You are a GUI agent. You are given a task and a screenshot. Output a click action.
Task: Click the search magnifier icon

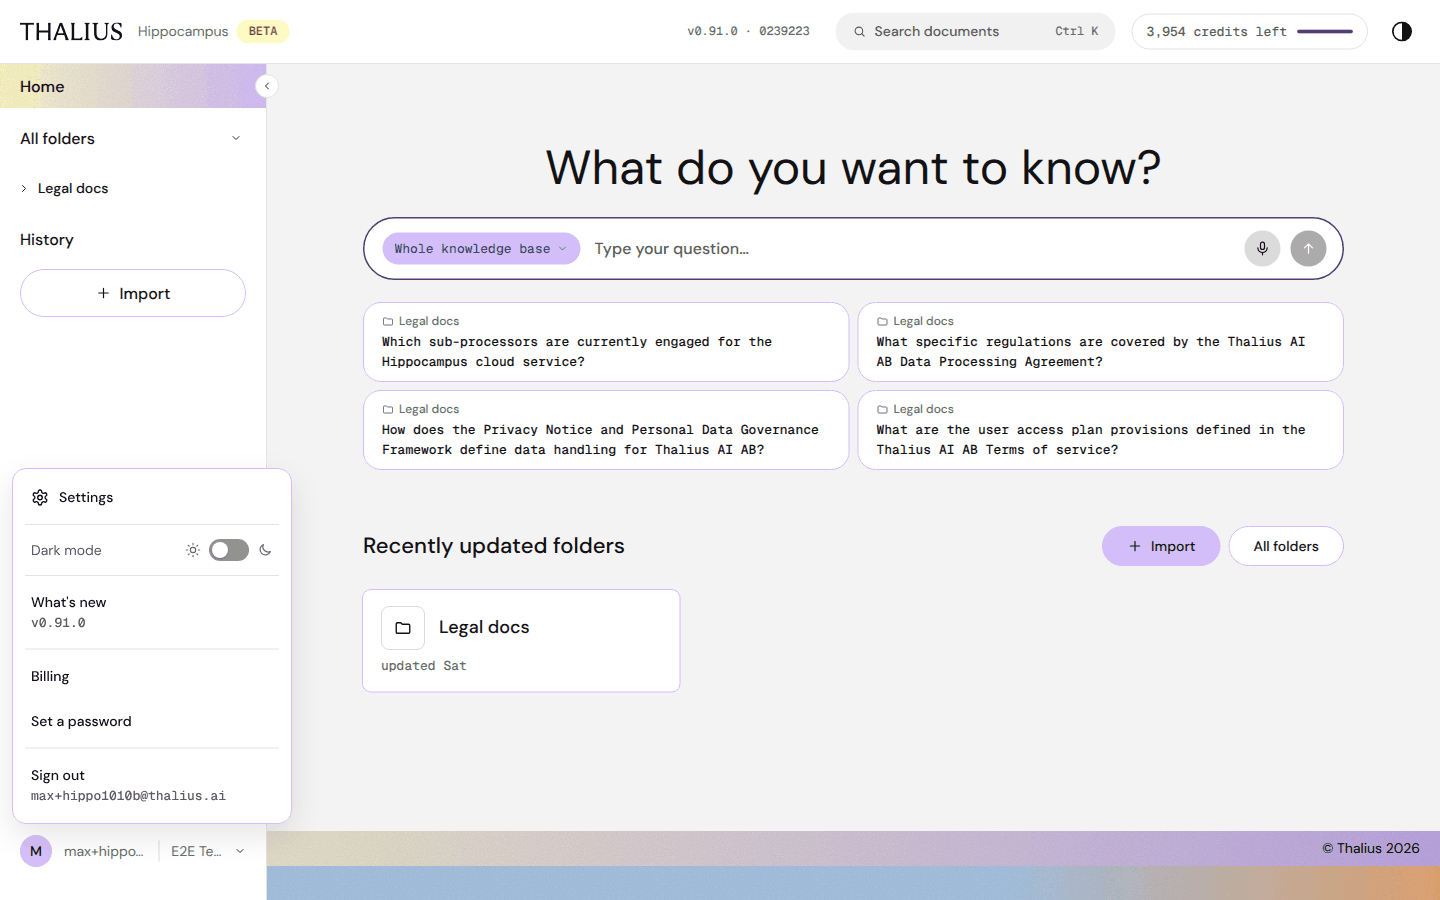859,32
